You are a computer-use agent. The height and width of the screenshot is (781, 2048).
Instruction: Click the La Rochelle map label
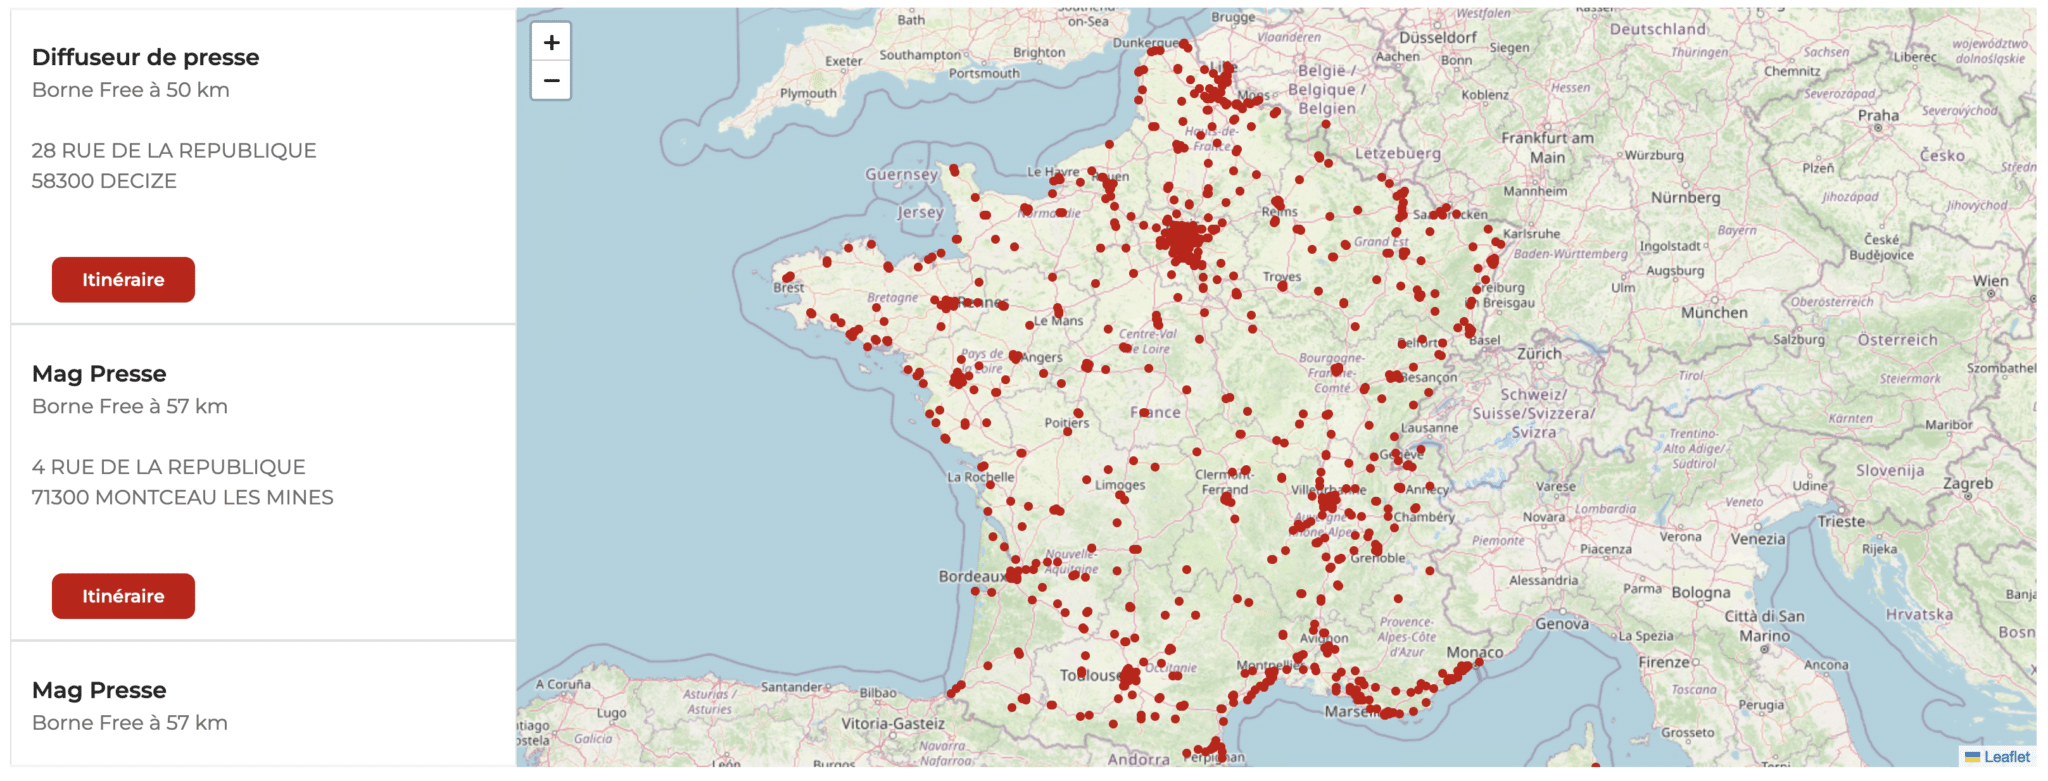[981, 477]
